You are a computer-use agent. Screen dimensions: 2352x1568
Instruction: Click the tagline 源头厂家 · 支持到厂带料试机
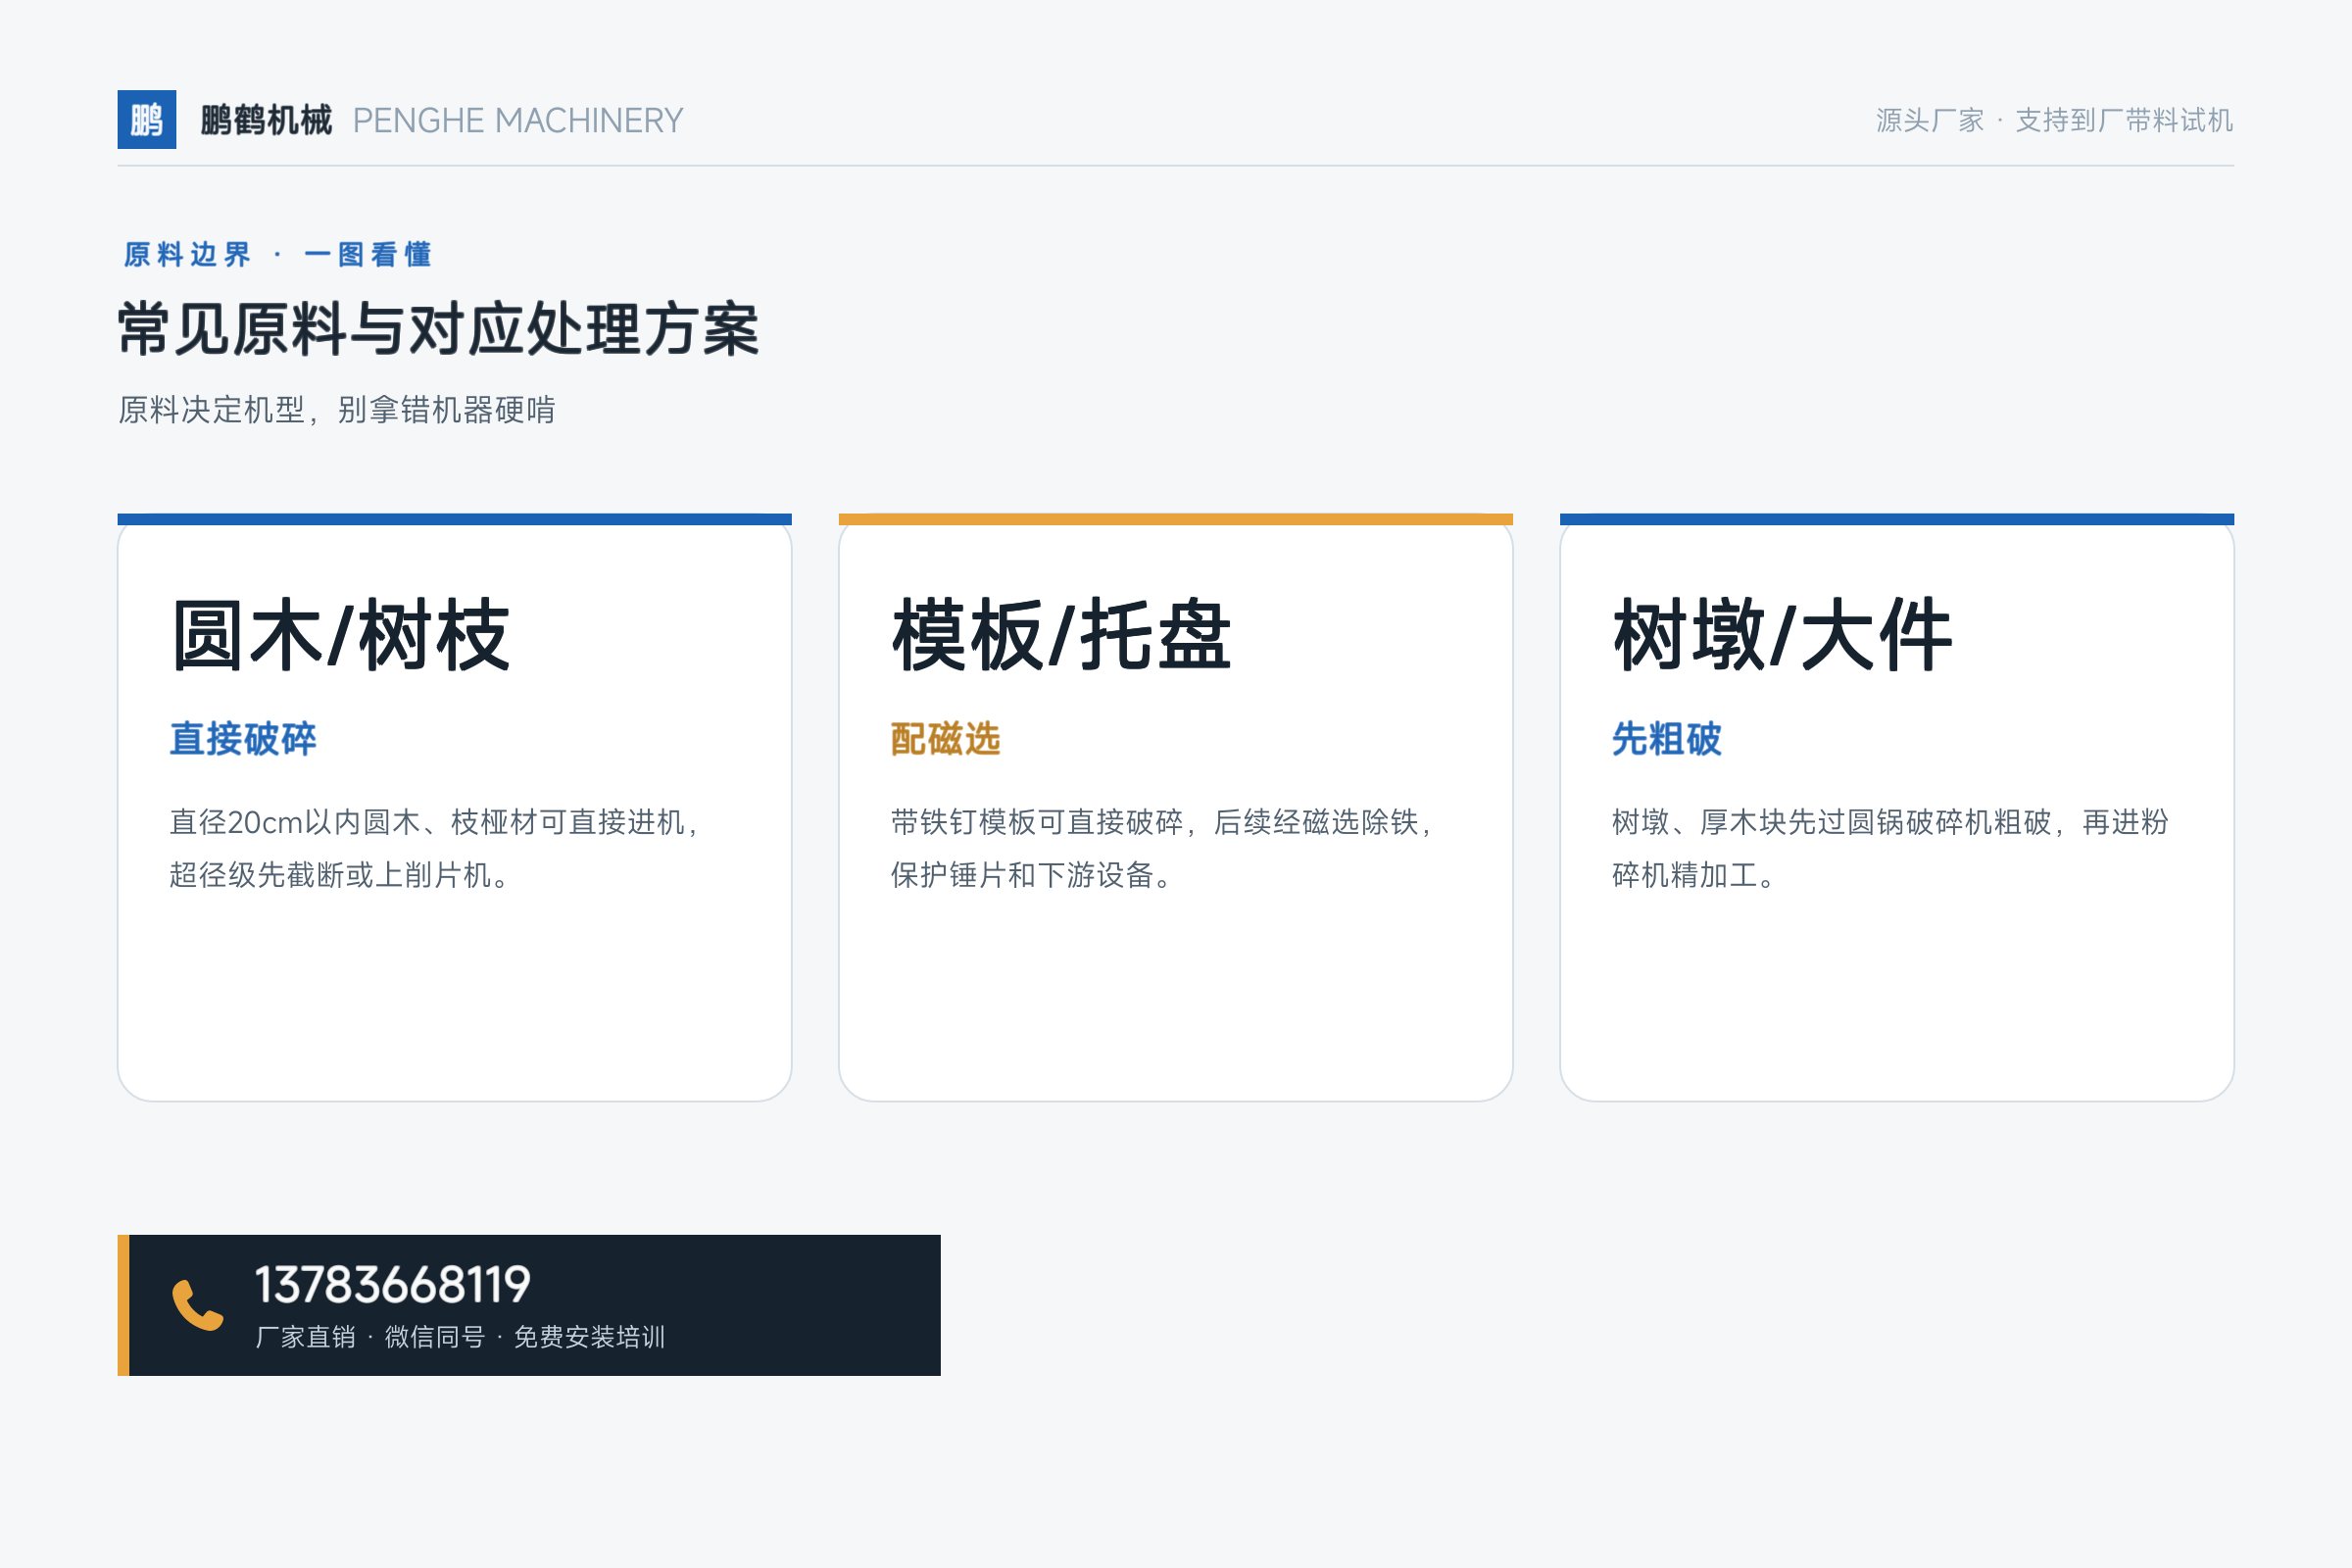(2054, 120)
